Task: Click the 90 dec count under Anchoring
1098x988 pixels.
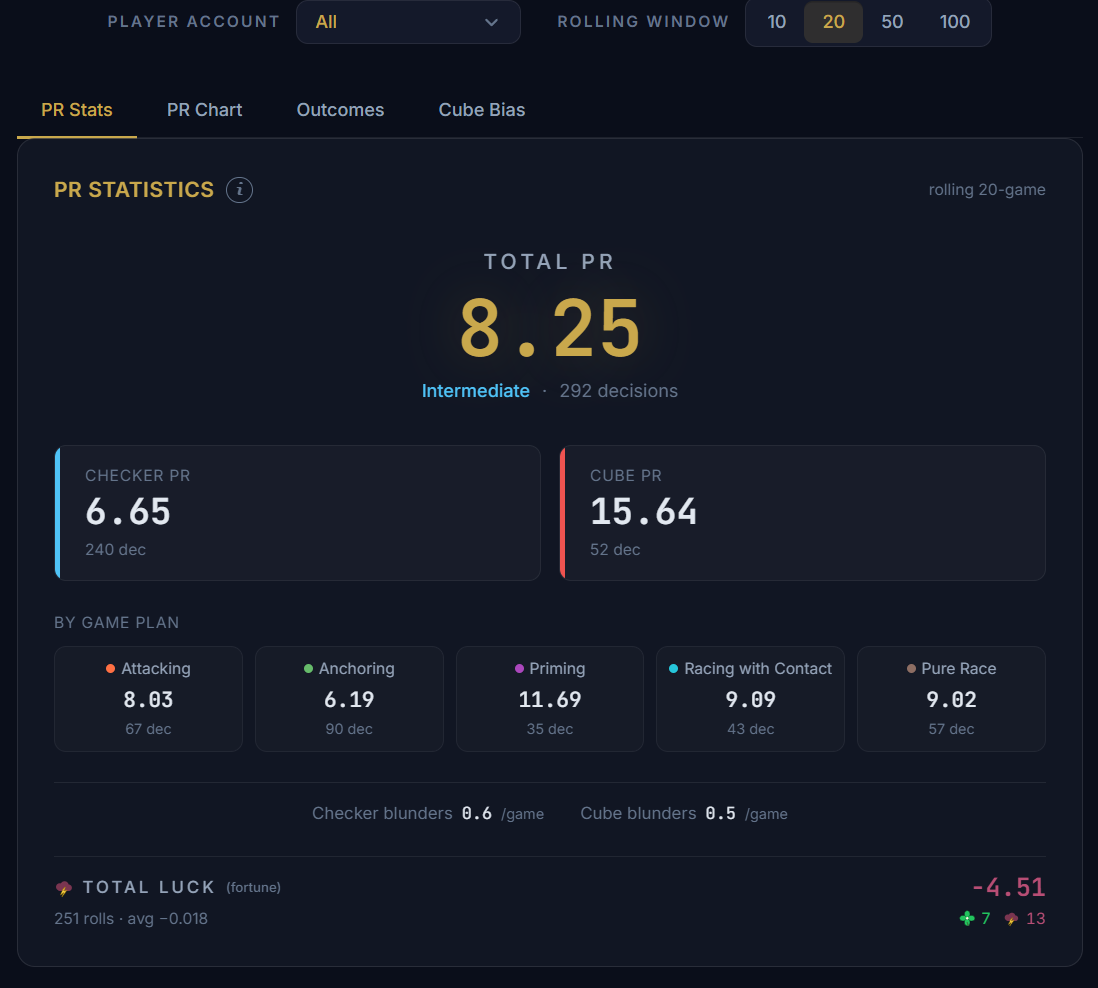Action: (x=349, y=729)
